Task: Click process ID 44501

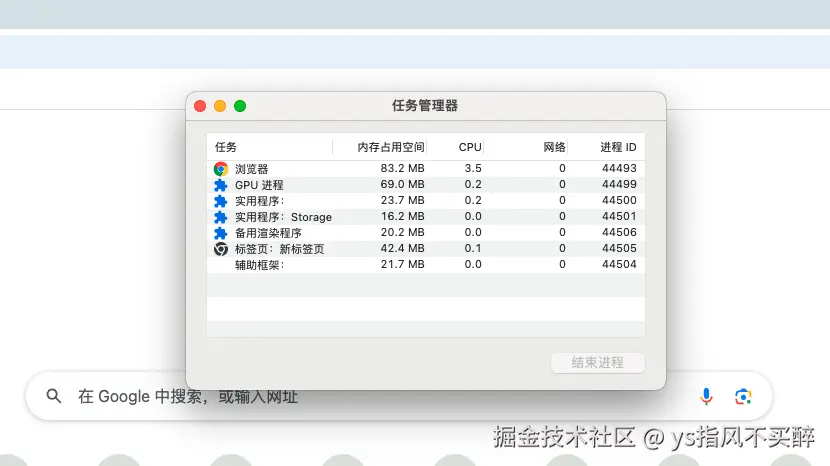Action: tap(619, 216)
